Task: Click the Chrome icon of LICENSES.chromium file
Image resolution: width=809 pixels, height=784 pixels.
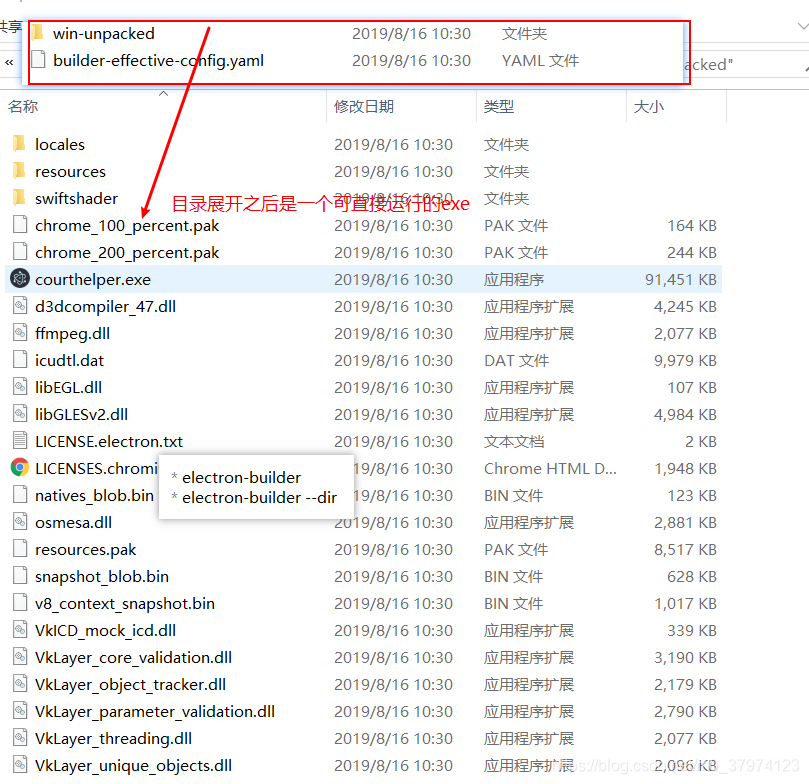Action: [x=20, y=468]
